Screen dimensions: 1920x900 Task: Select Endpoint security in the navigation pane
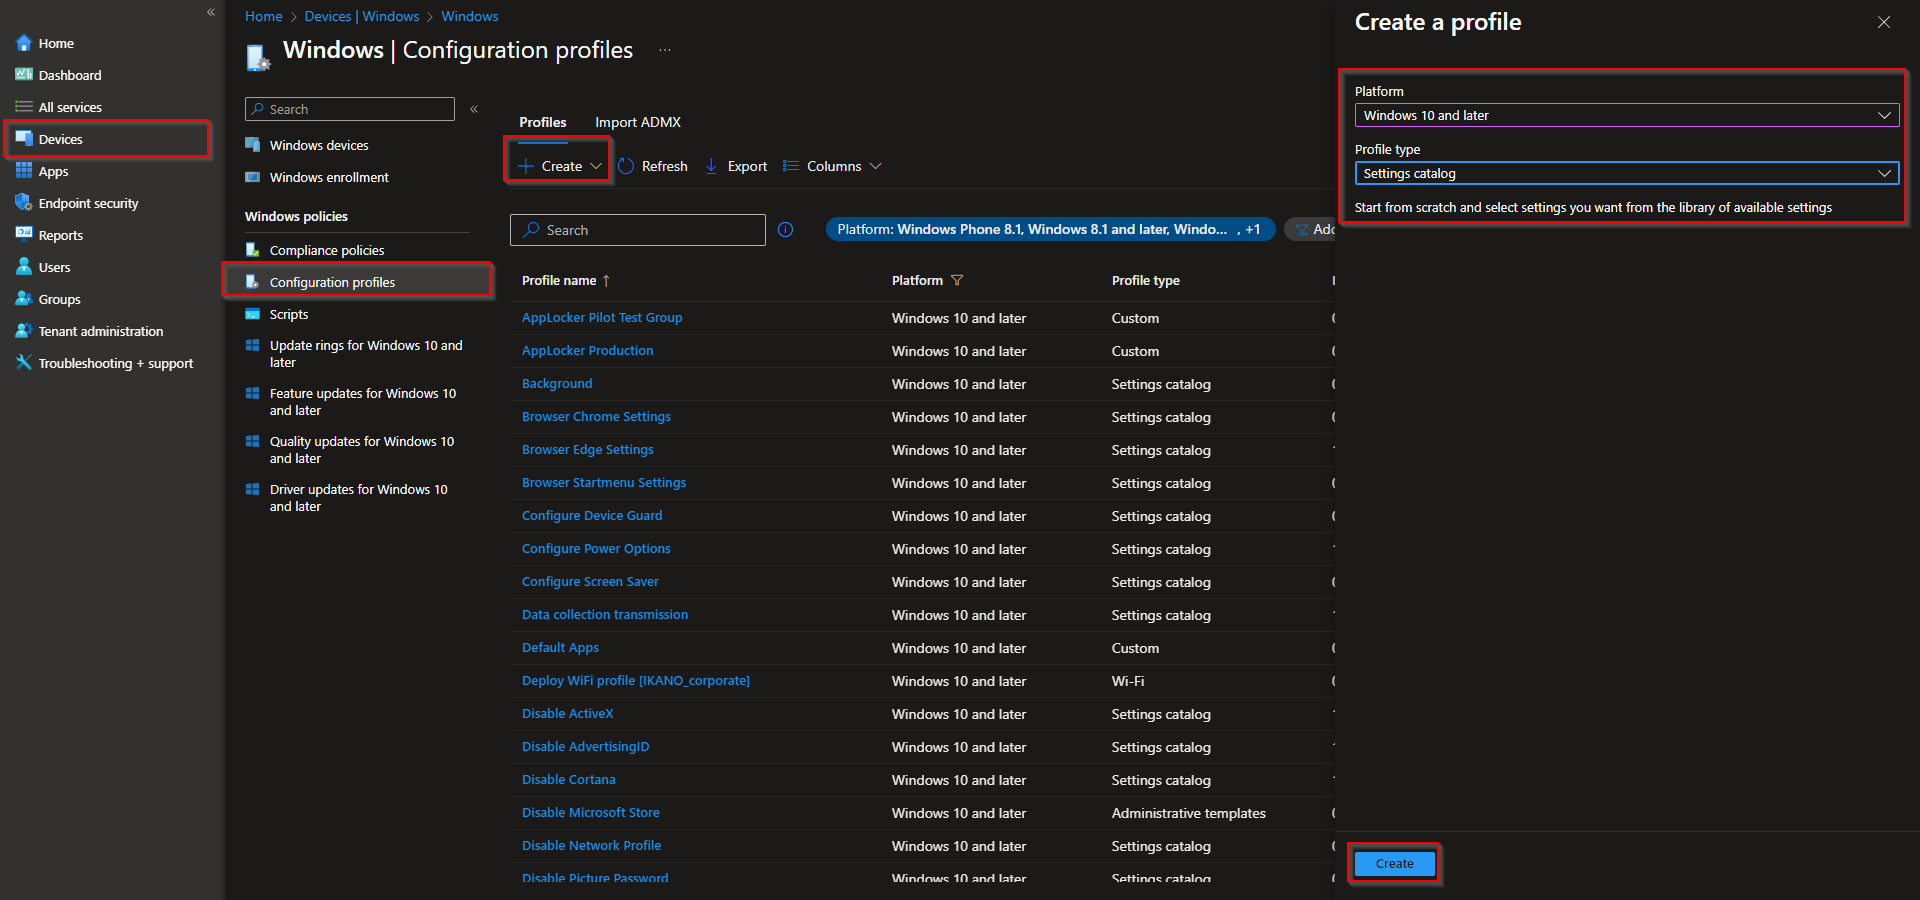[x=87, y=202]
